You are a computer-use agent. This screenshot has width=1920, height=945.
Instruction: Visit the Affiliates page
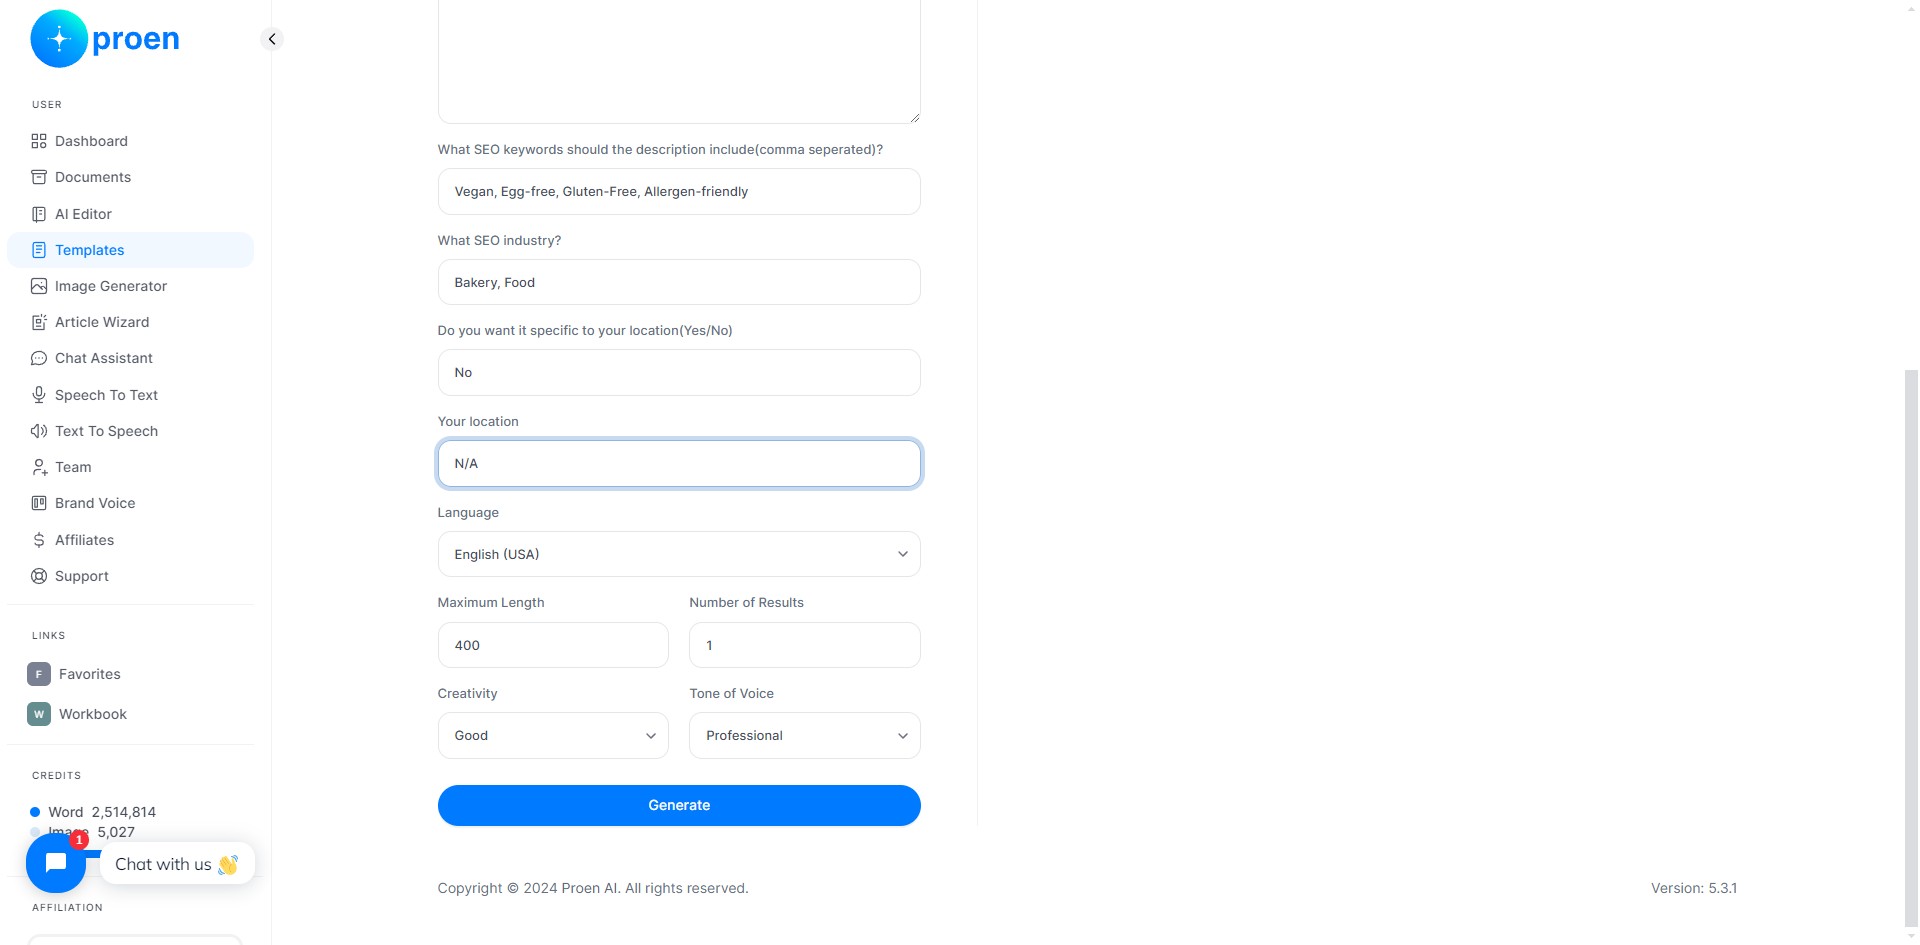[130, 540]
